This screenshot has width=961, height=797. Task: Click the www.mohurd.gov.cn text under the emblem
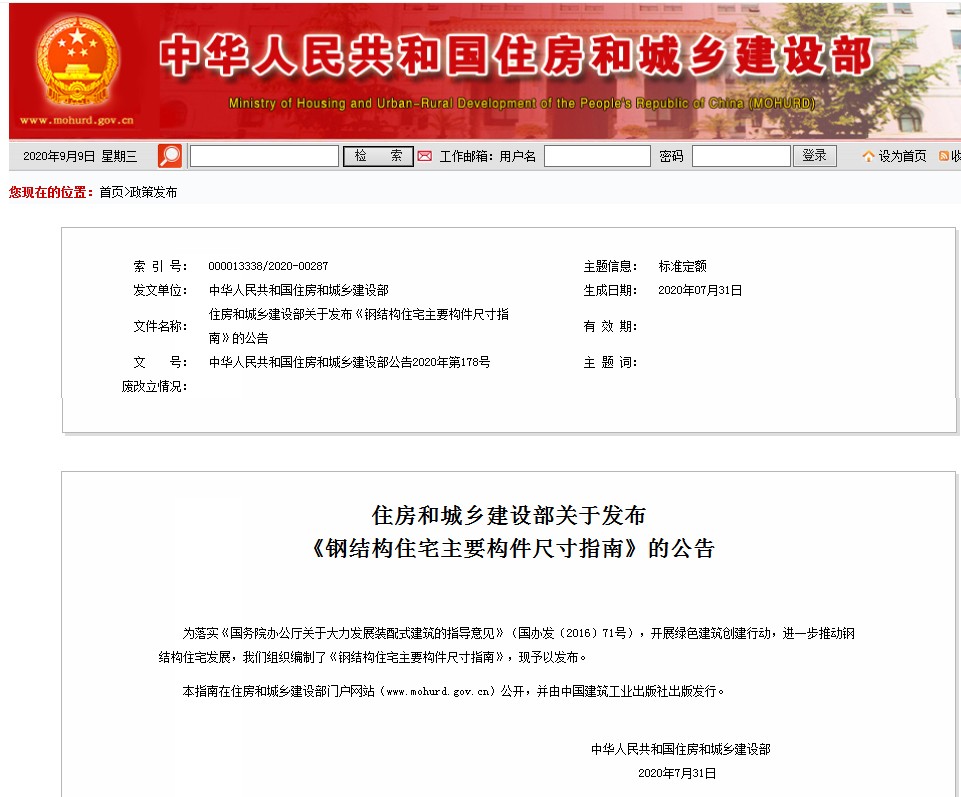click(76, 120)
